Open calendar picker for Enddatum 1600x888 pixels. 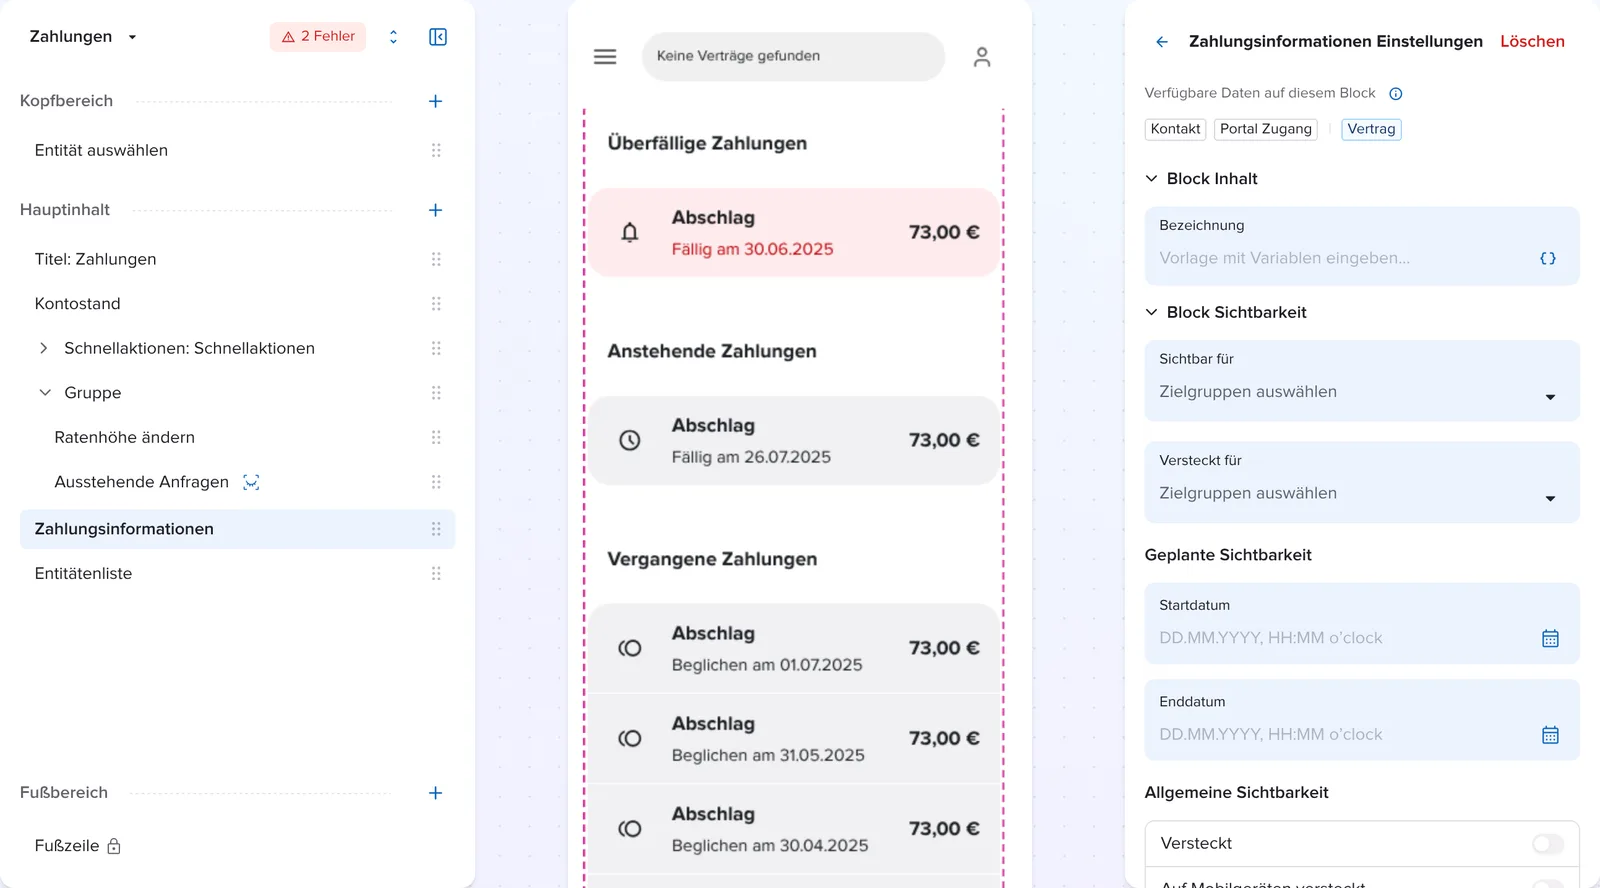point(1551,736)
